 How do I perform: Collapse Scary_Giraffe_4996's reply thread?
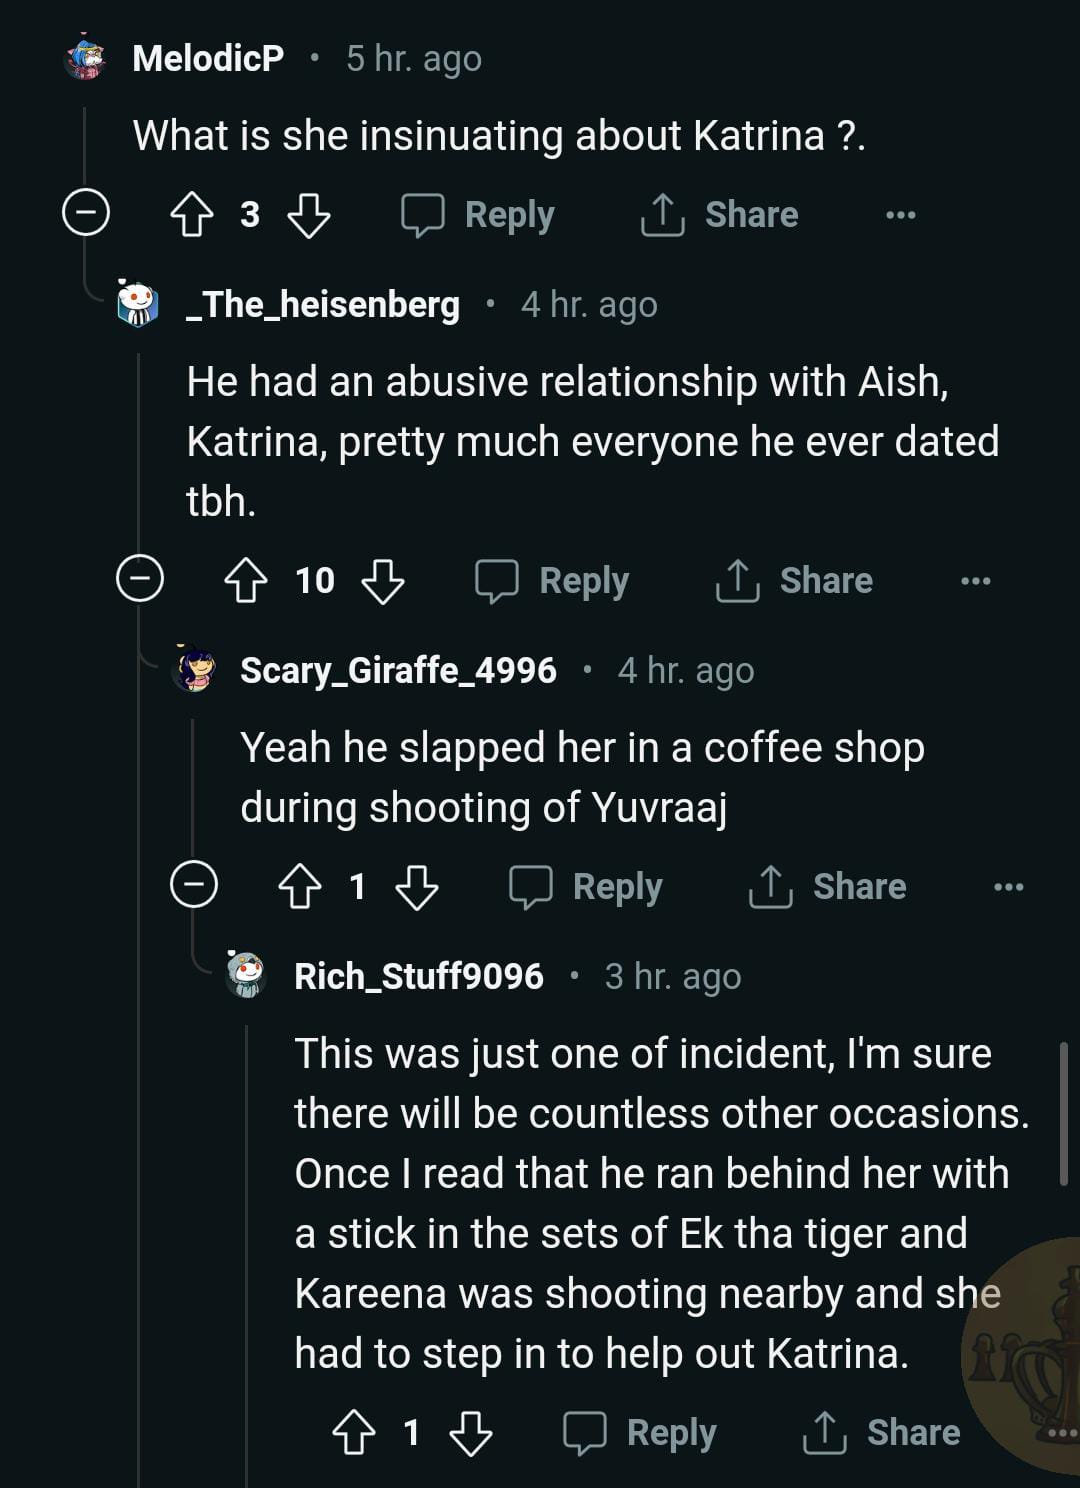[194, 885]
